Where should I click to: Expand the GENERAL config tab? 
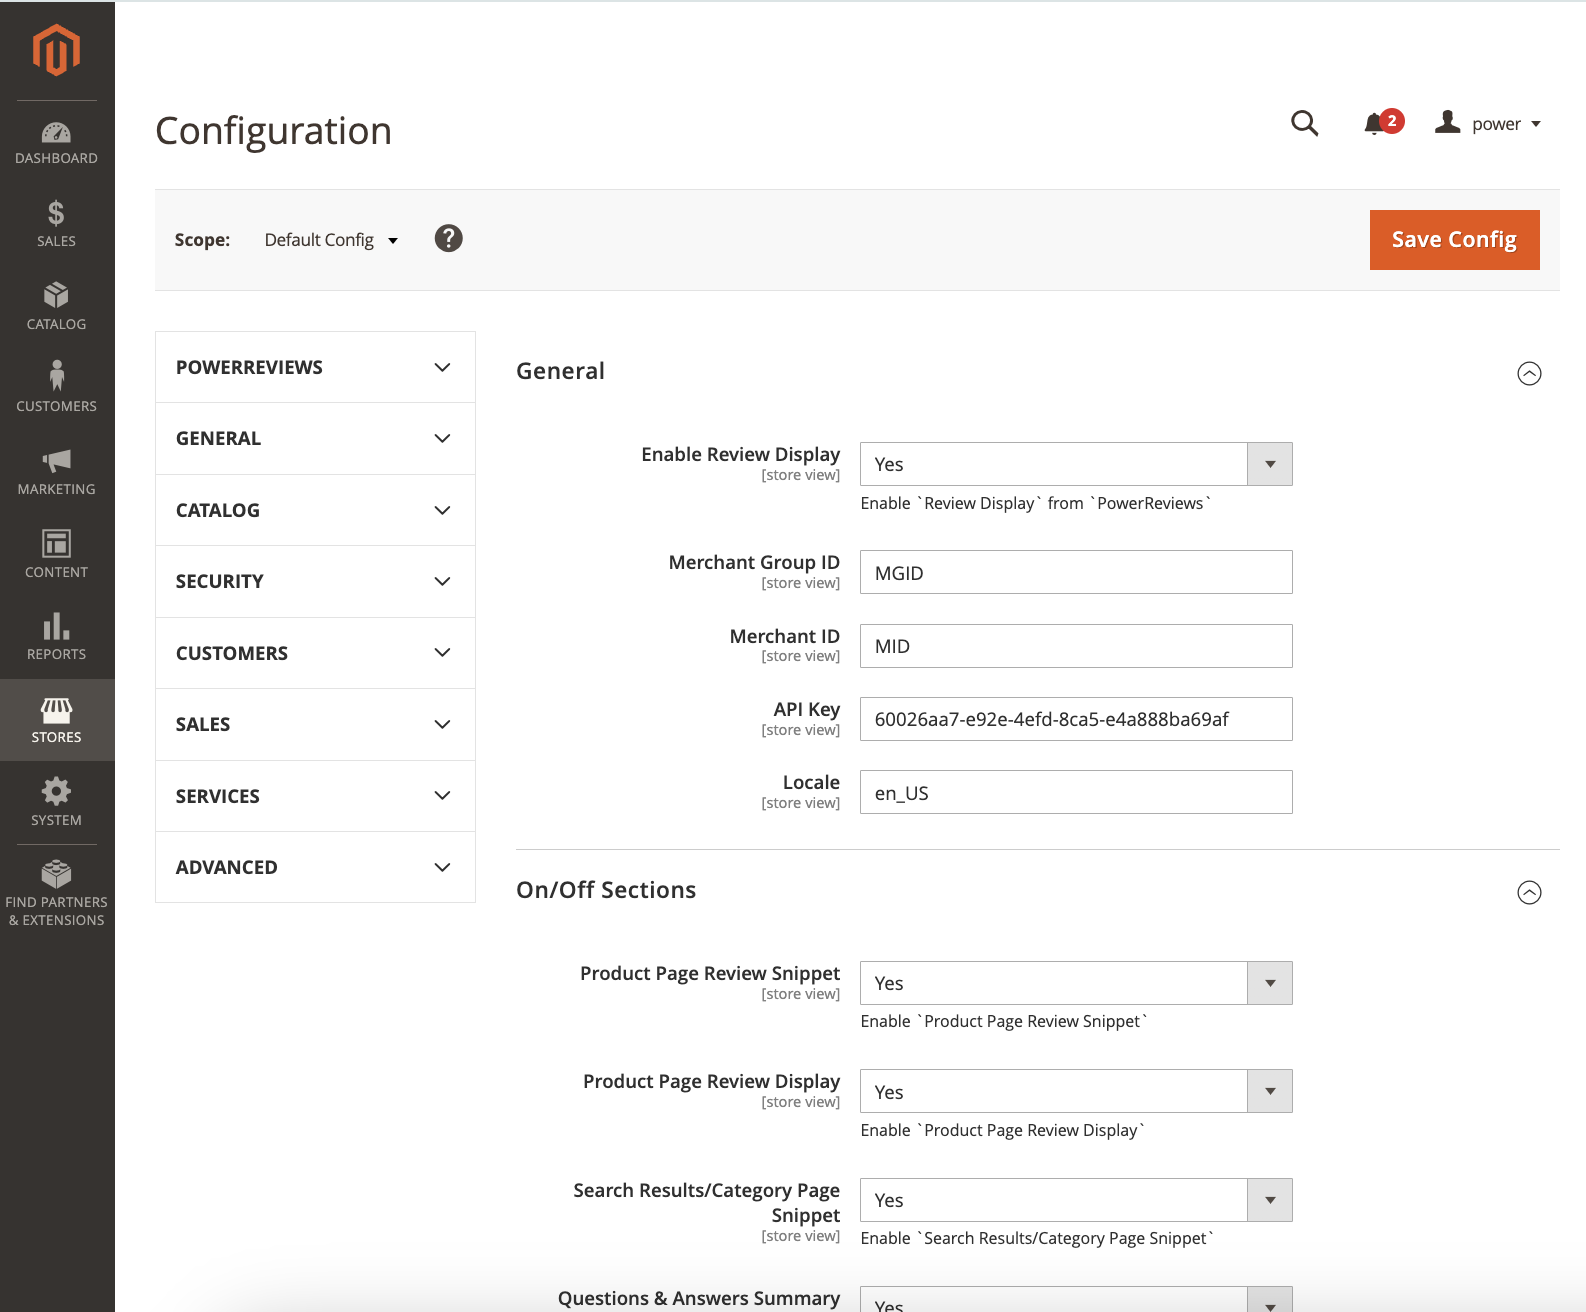[315, 439]
